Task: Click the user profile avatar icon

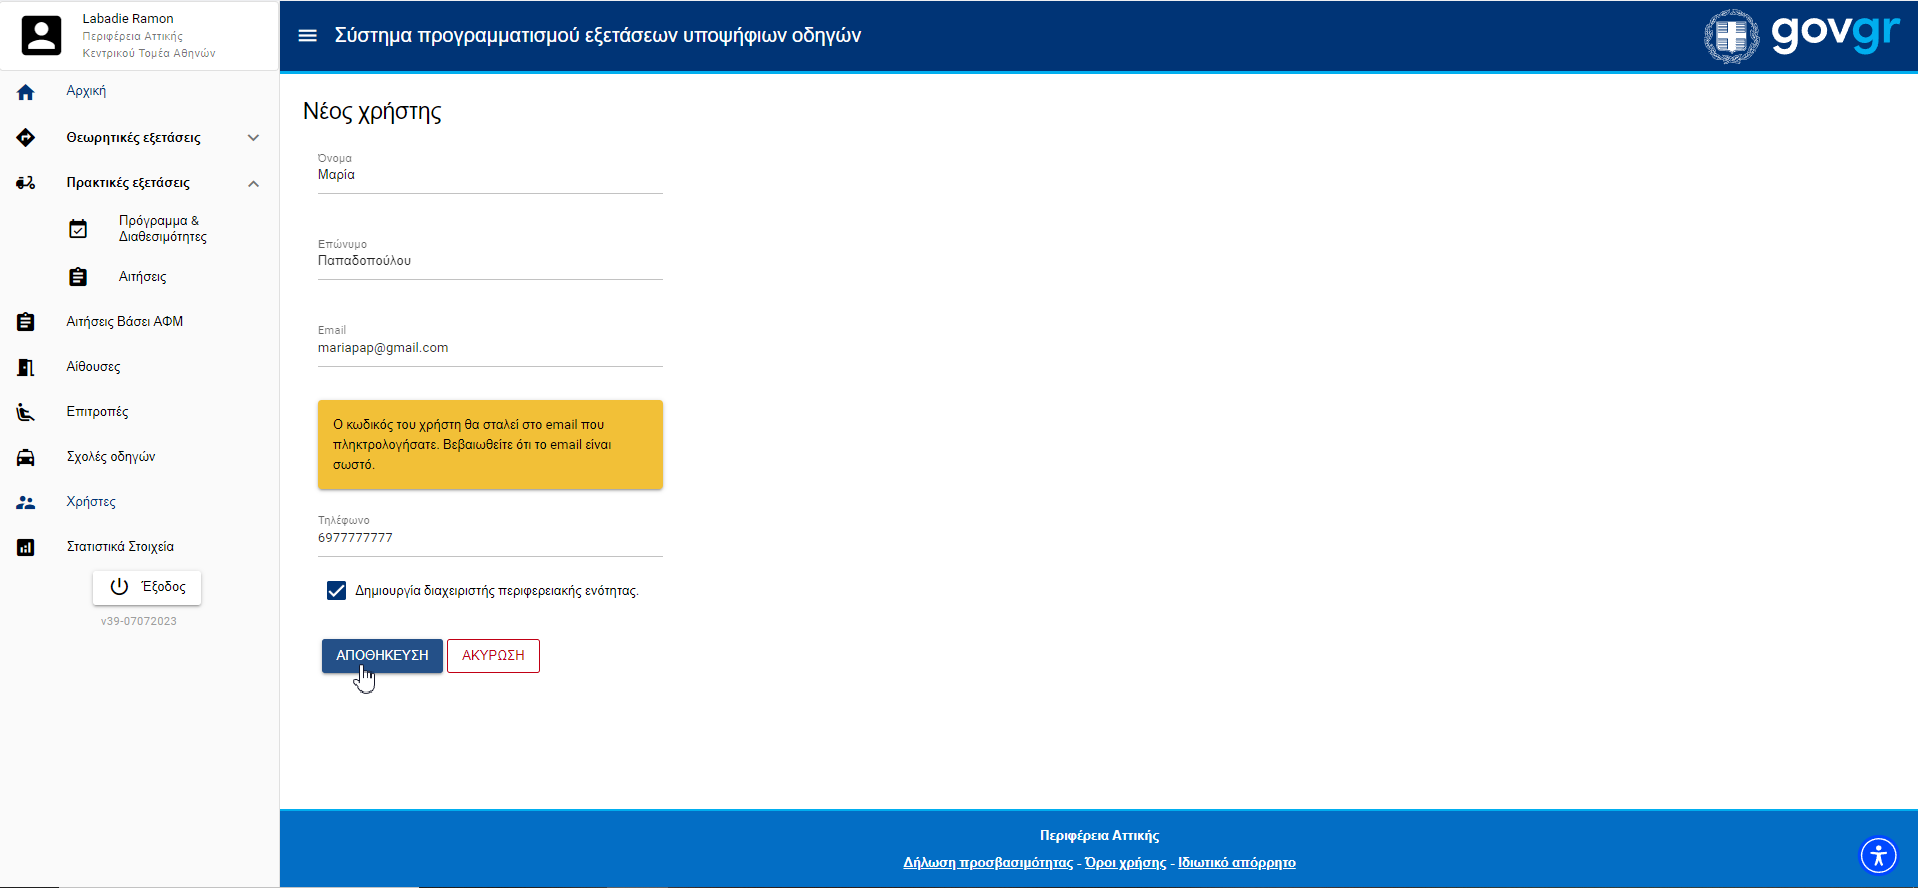Action: coord(41,36)
